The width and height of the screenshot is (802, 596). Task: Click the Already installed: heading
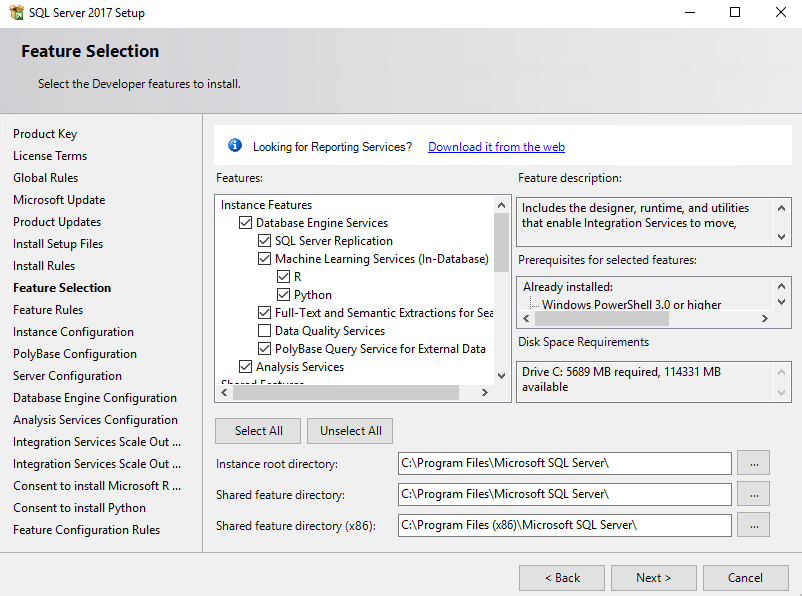click(x=568, y=287)
